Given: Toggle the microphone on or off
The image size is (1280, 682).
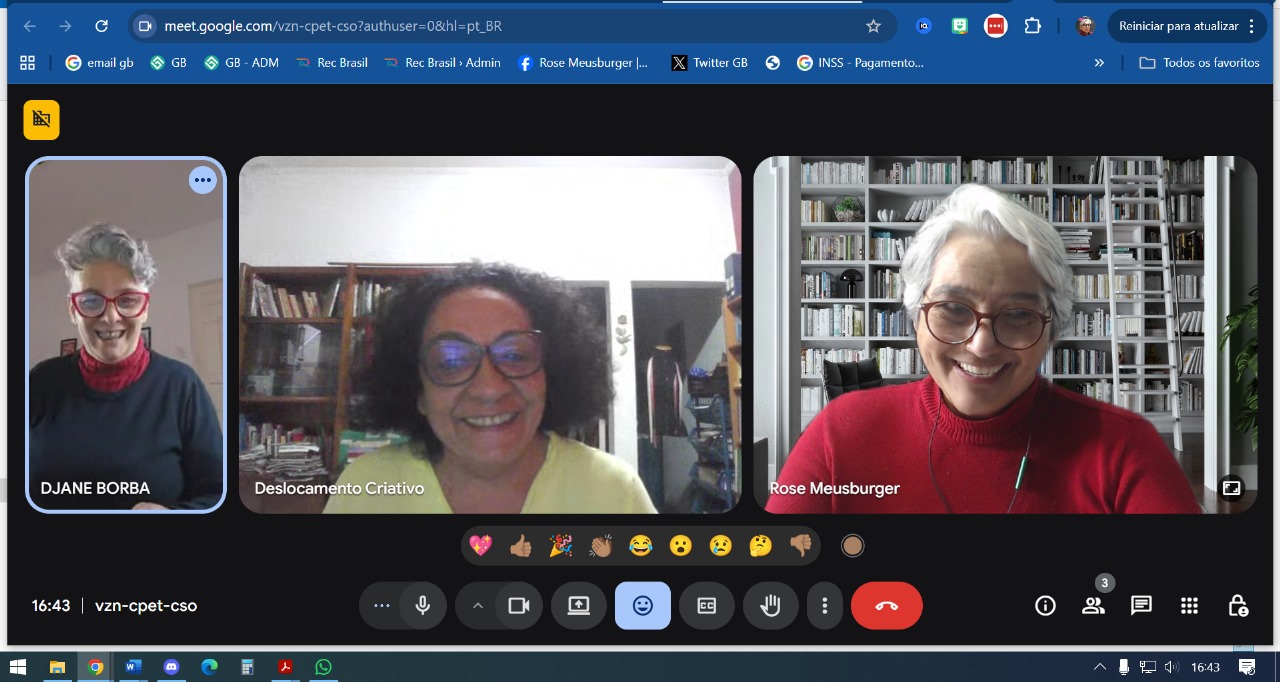Looking at the screenshot, I should click(x=423, y=605).
